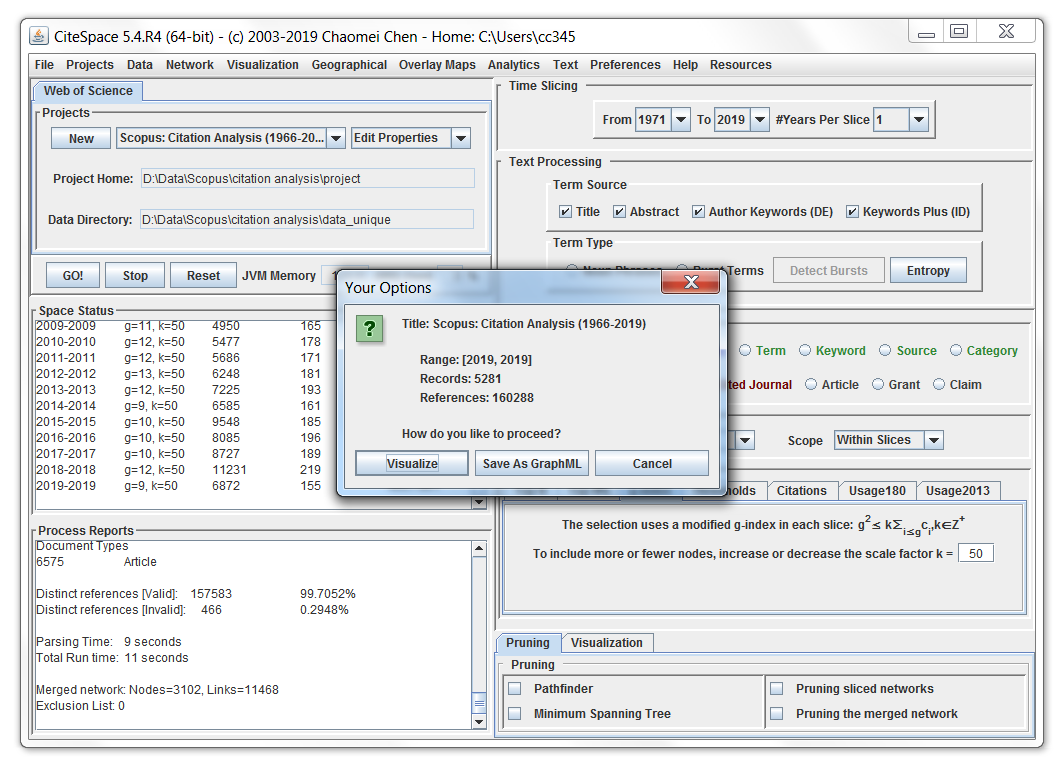Click the GO! button
The height and width of the screenshot is (772, 1059).
73,276
